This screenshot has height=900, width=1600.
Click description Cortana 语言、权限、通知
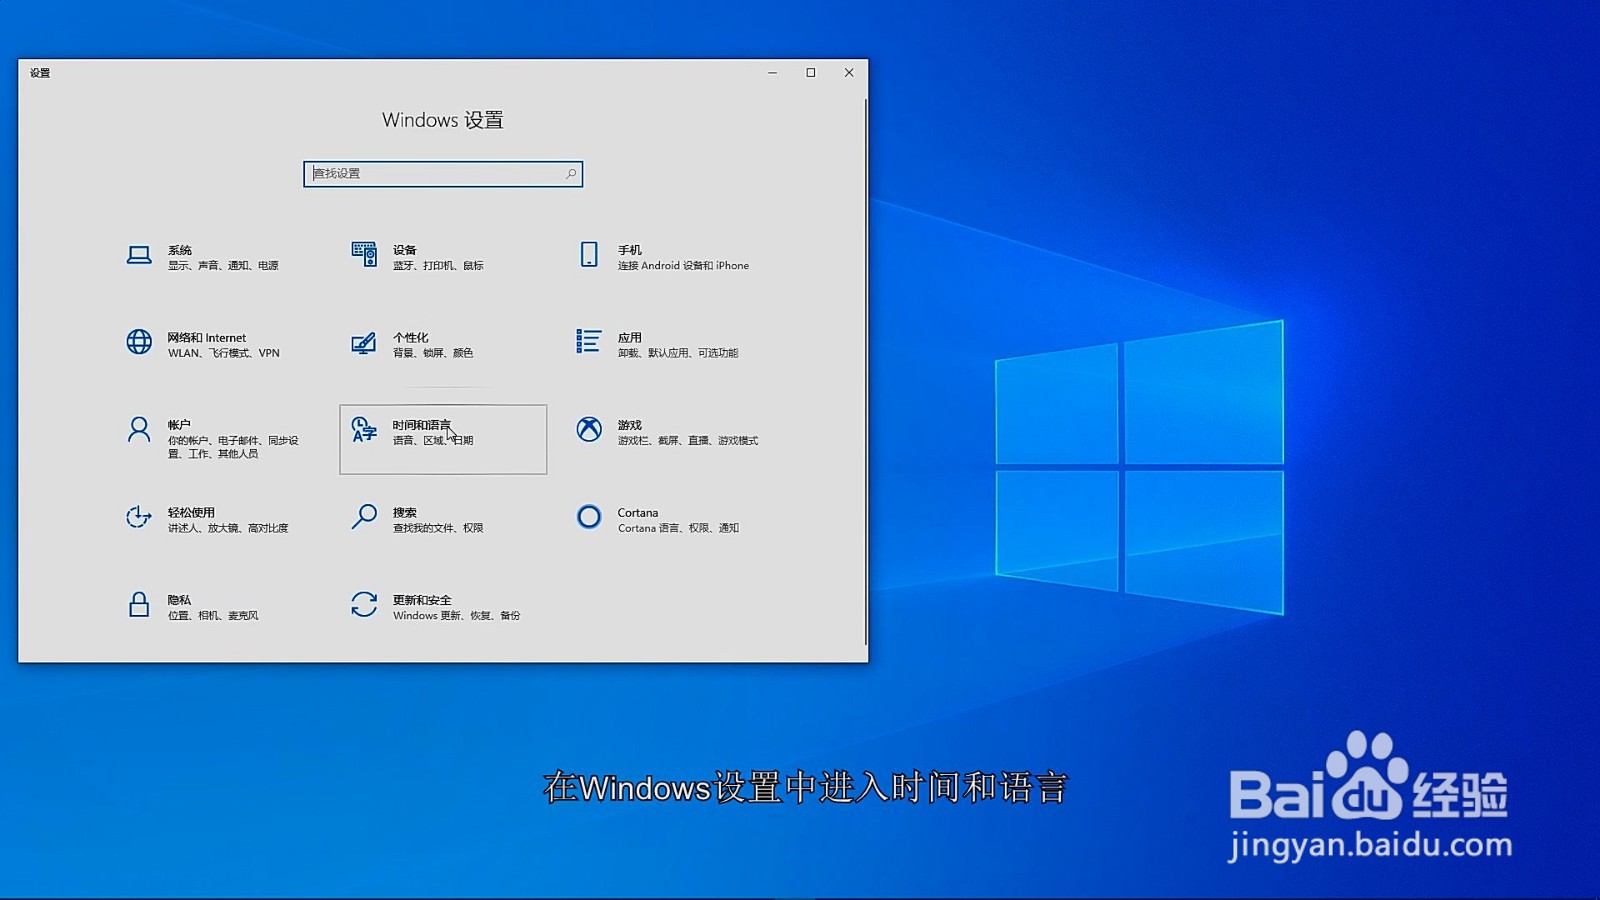tap(678, 528)
